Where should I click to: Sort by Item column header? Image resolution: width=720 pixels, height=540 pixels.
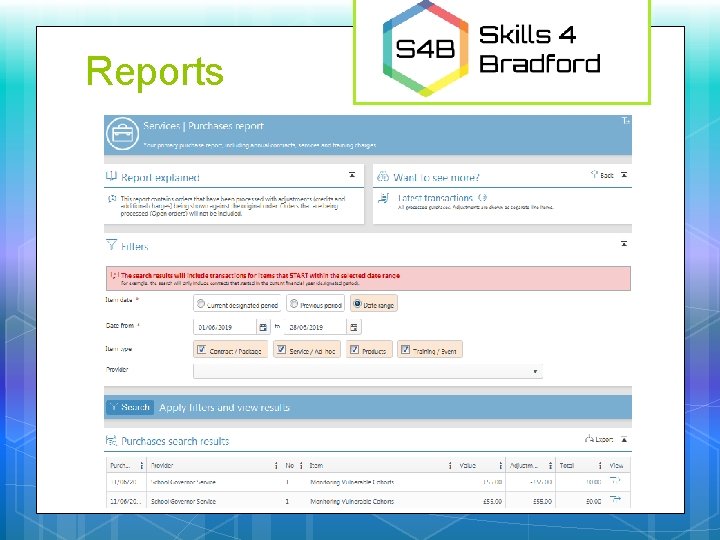click(x=316, y=465)
